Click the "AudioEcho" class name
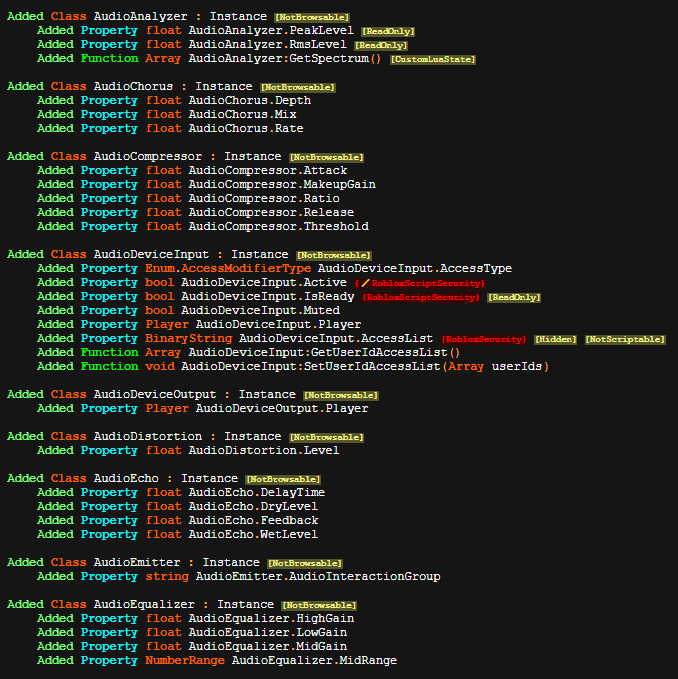This screenshot has height=679, width=678. [126, 478]
